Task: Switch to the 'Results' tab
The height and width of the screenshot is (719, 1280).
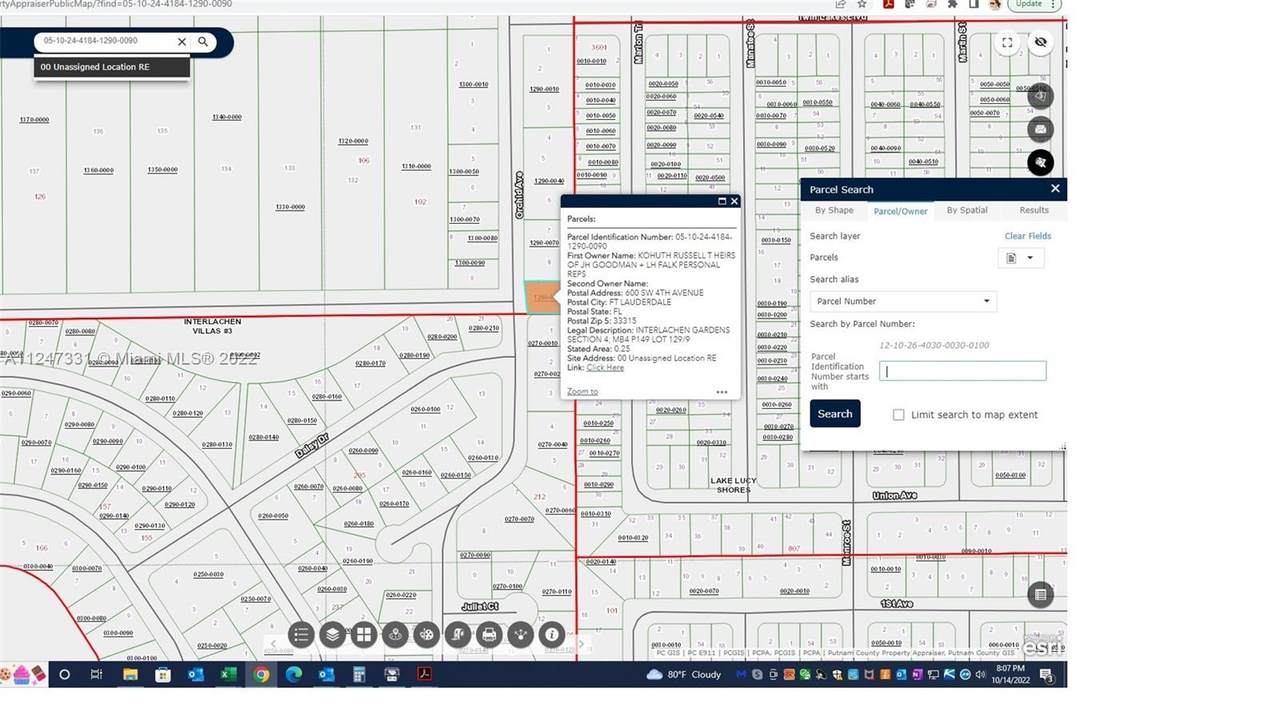Action: click(1034, 211)
